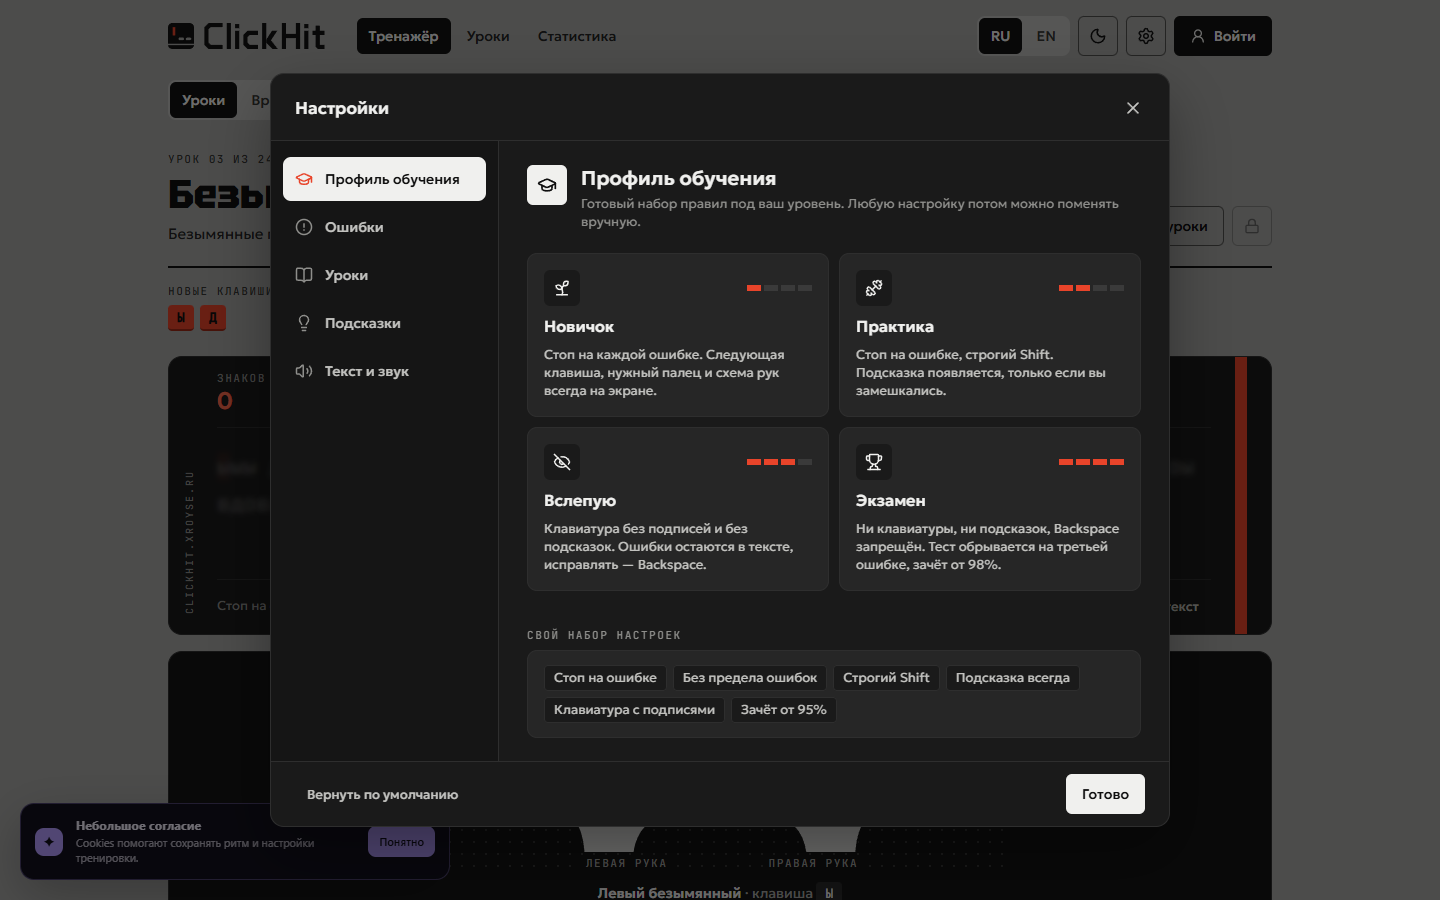Click the gear settings icon in header
This screenshot has height=900, width=1440.
tap(1146, 36)
